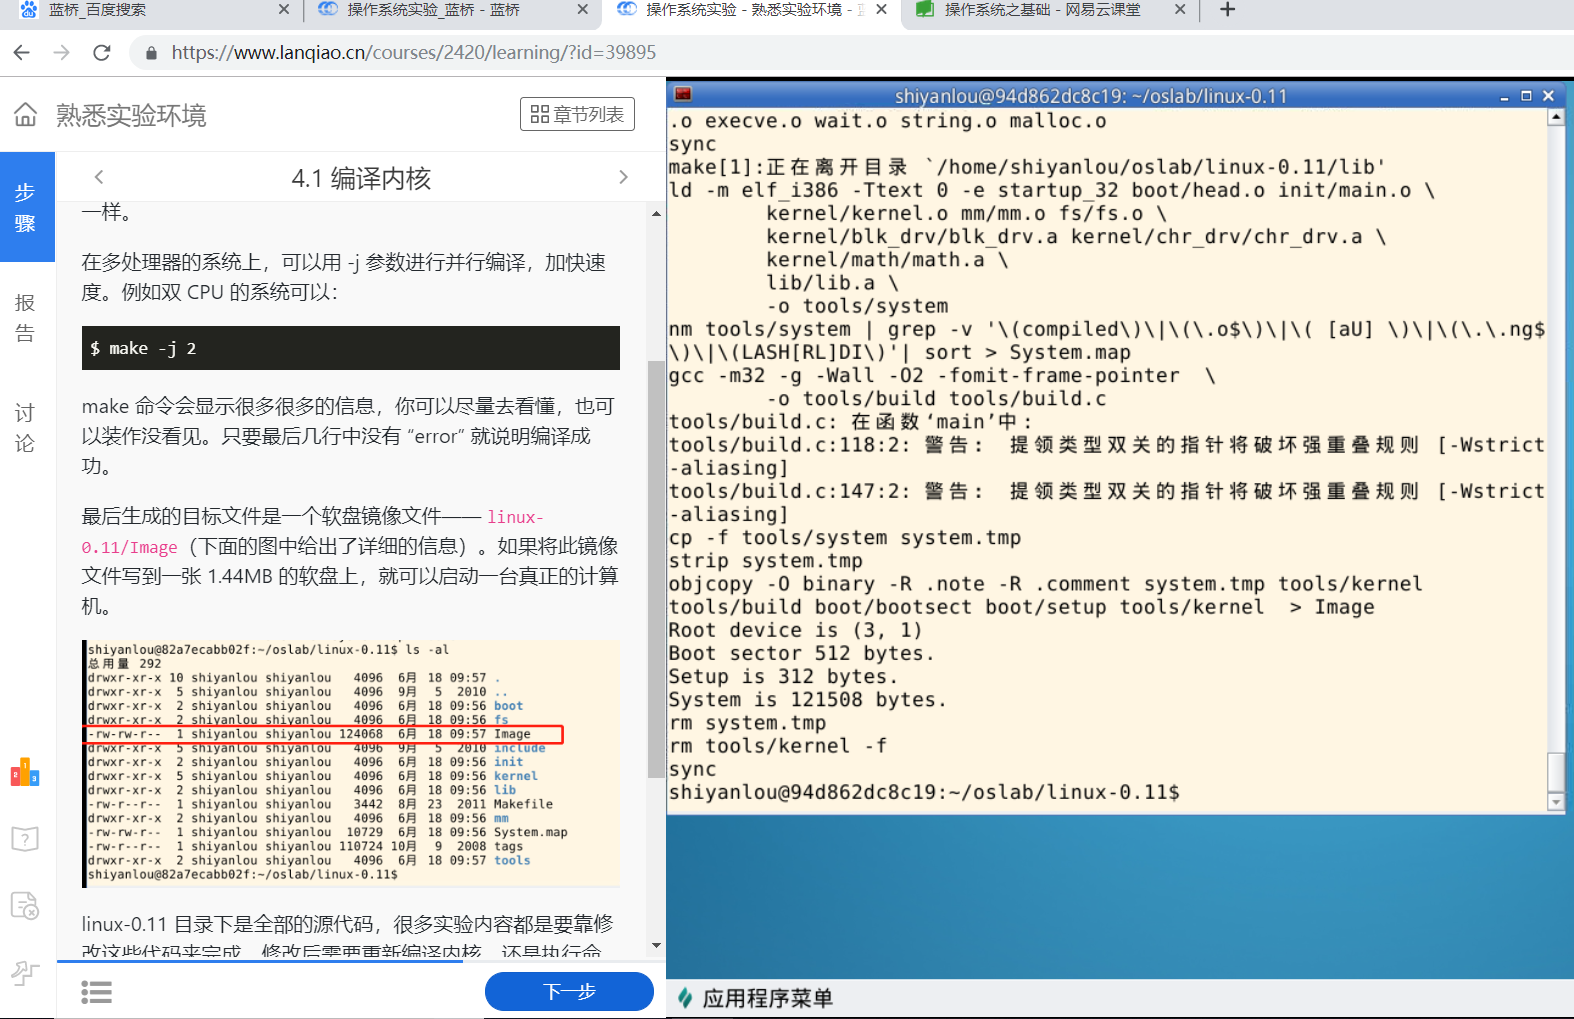Advance to next section with right chevron
The height and width of the screenshot is (1019, 1574).
pyautogui.click(x=623, y=177)
